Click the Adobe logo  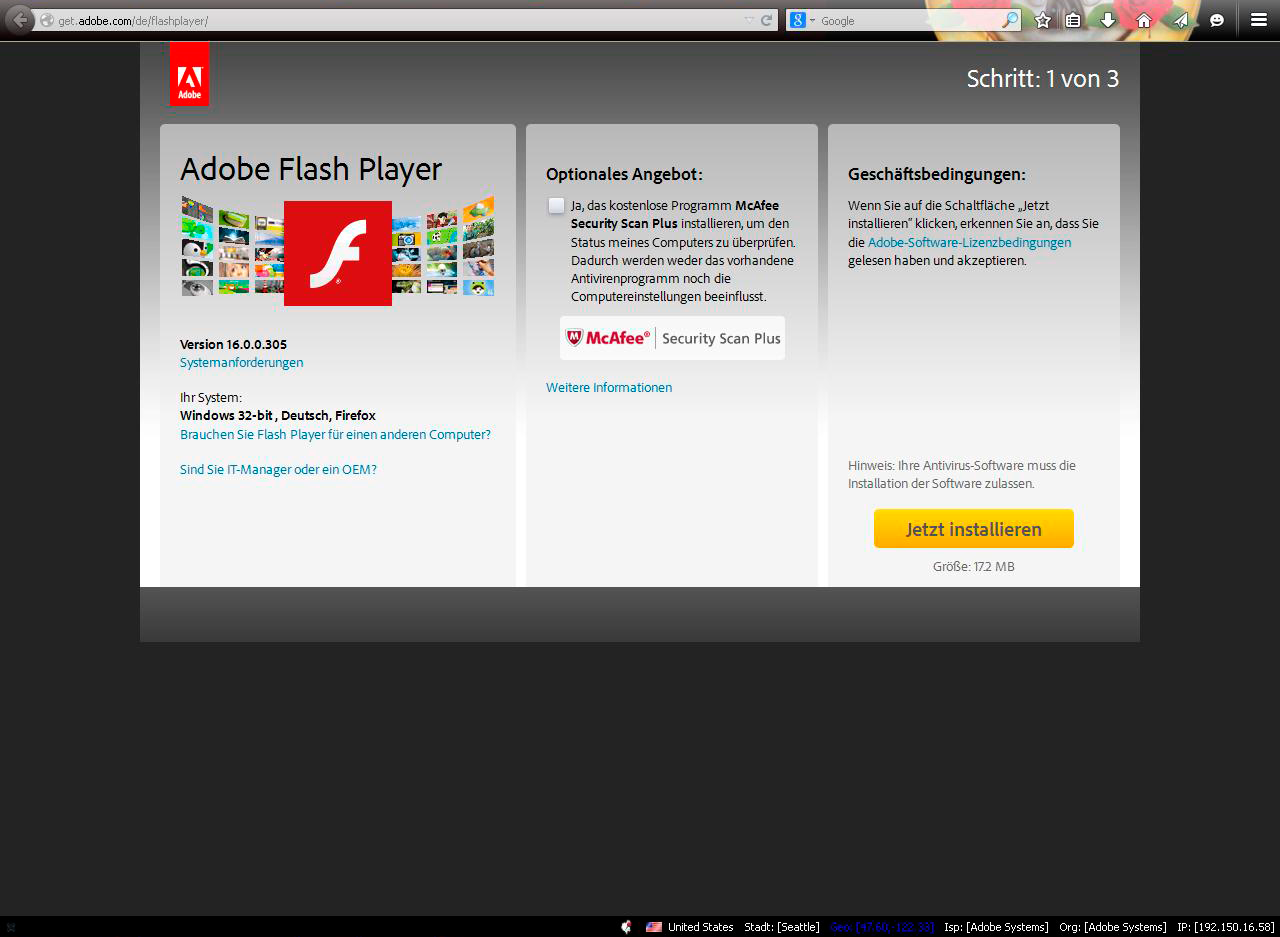(x=189, y=74)
